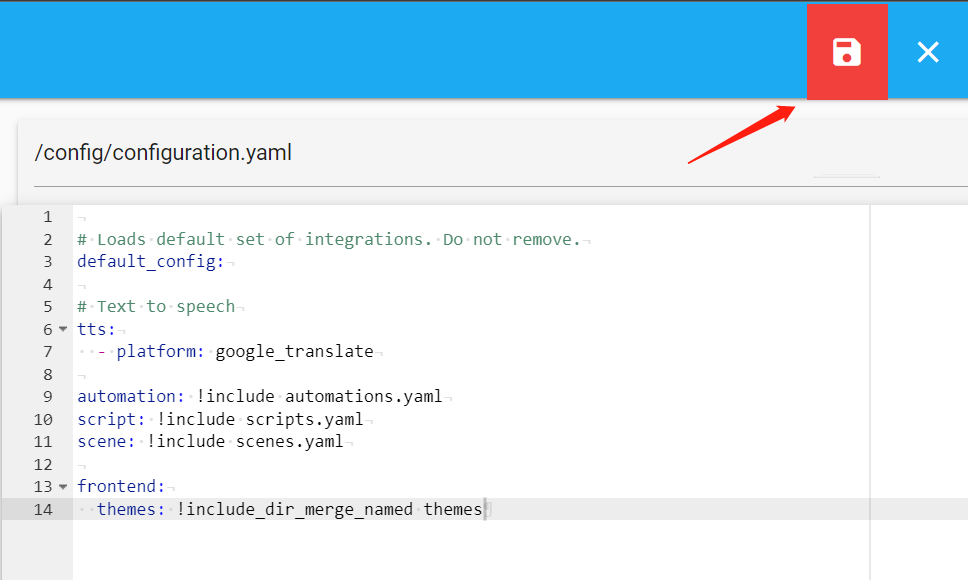Select line number 2 in the gutter
This screenshot has width=968, height=580.
click(48, 239)
